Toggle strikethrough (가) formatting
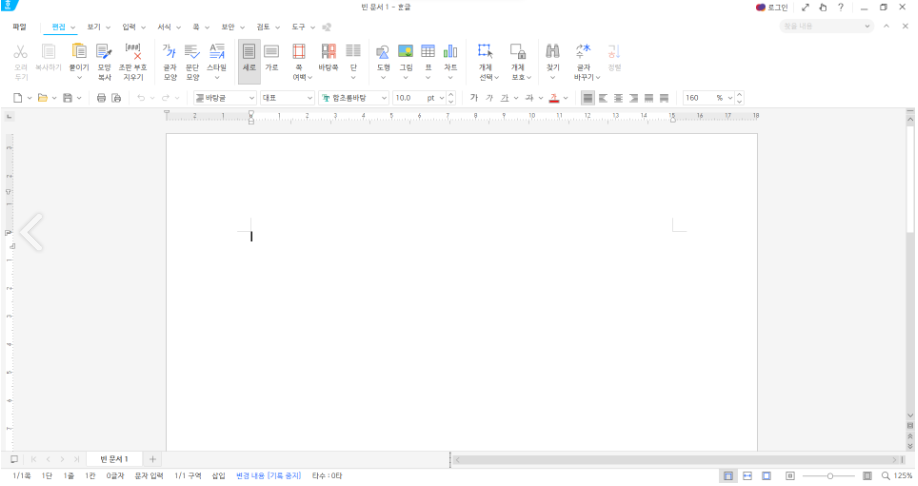 point(529,98)
